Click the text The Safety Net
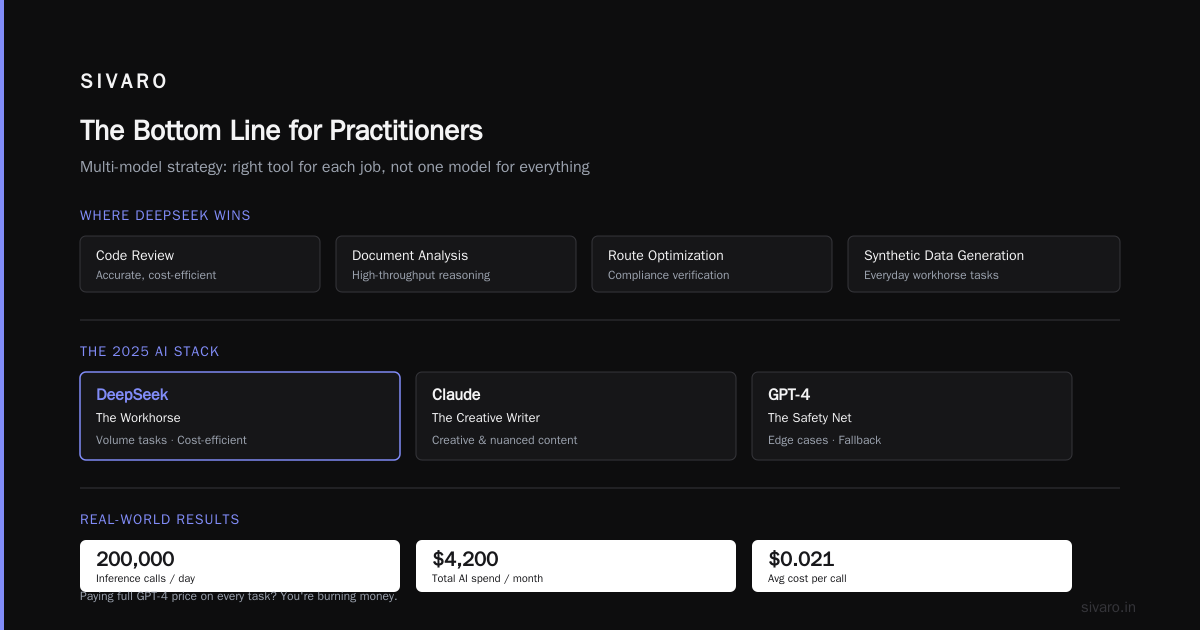Screen dimensions: 1200x630 (x=810, y=418)
